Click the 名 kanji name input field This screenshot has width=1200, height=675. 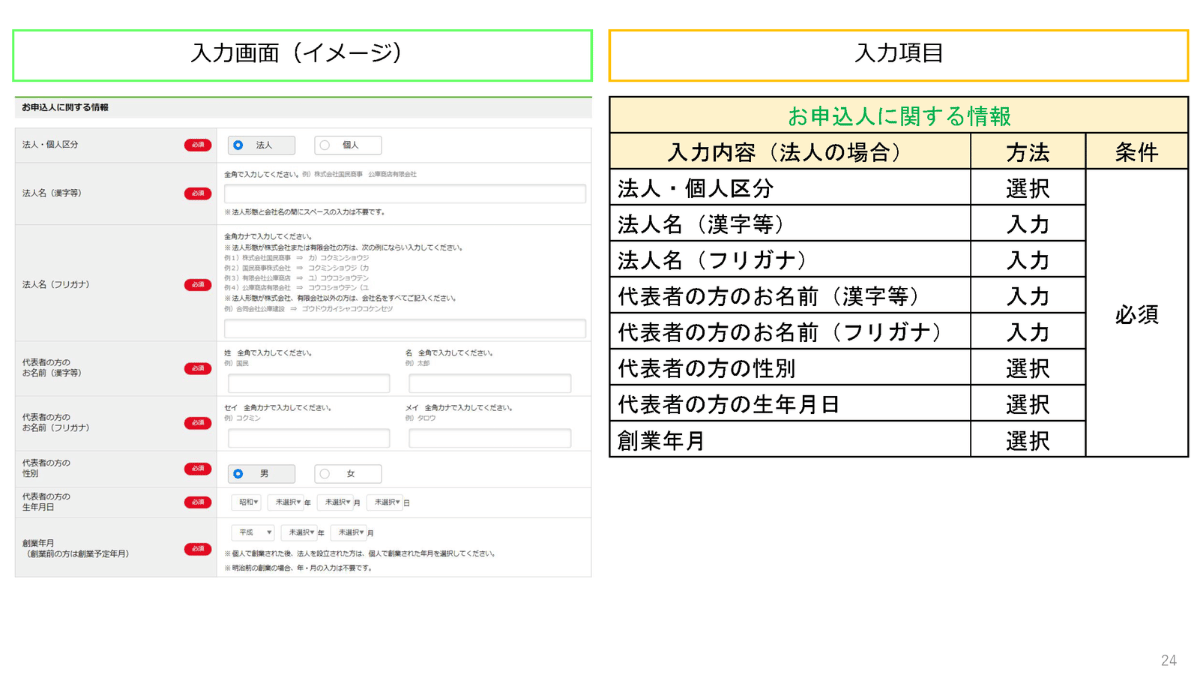point(490,384)
